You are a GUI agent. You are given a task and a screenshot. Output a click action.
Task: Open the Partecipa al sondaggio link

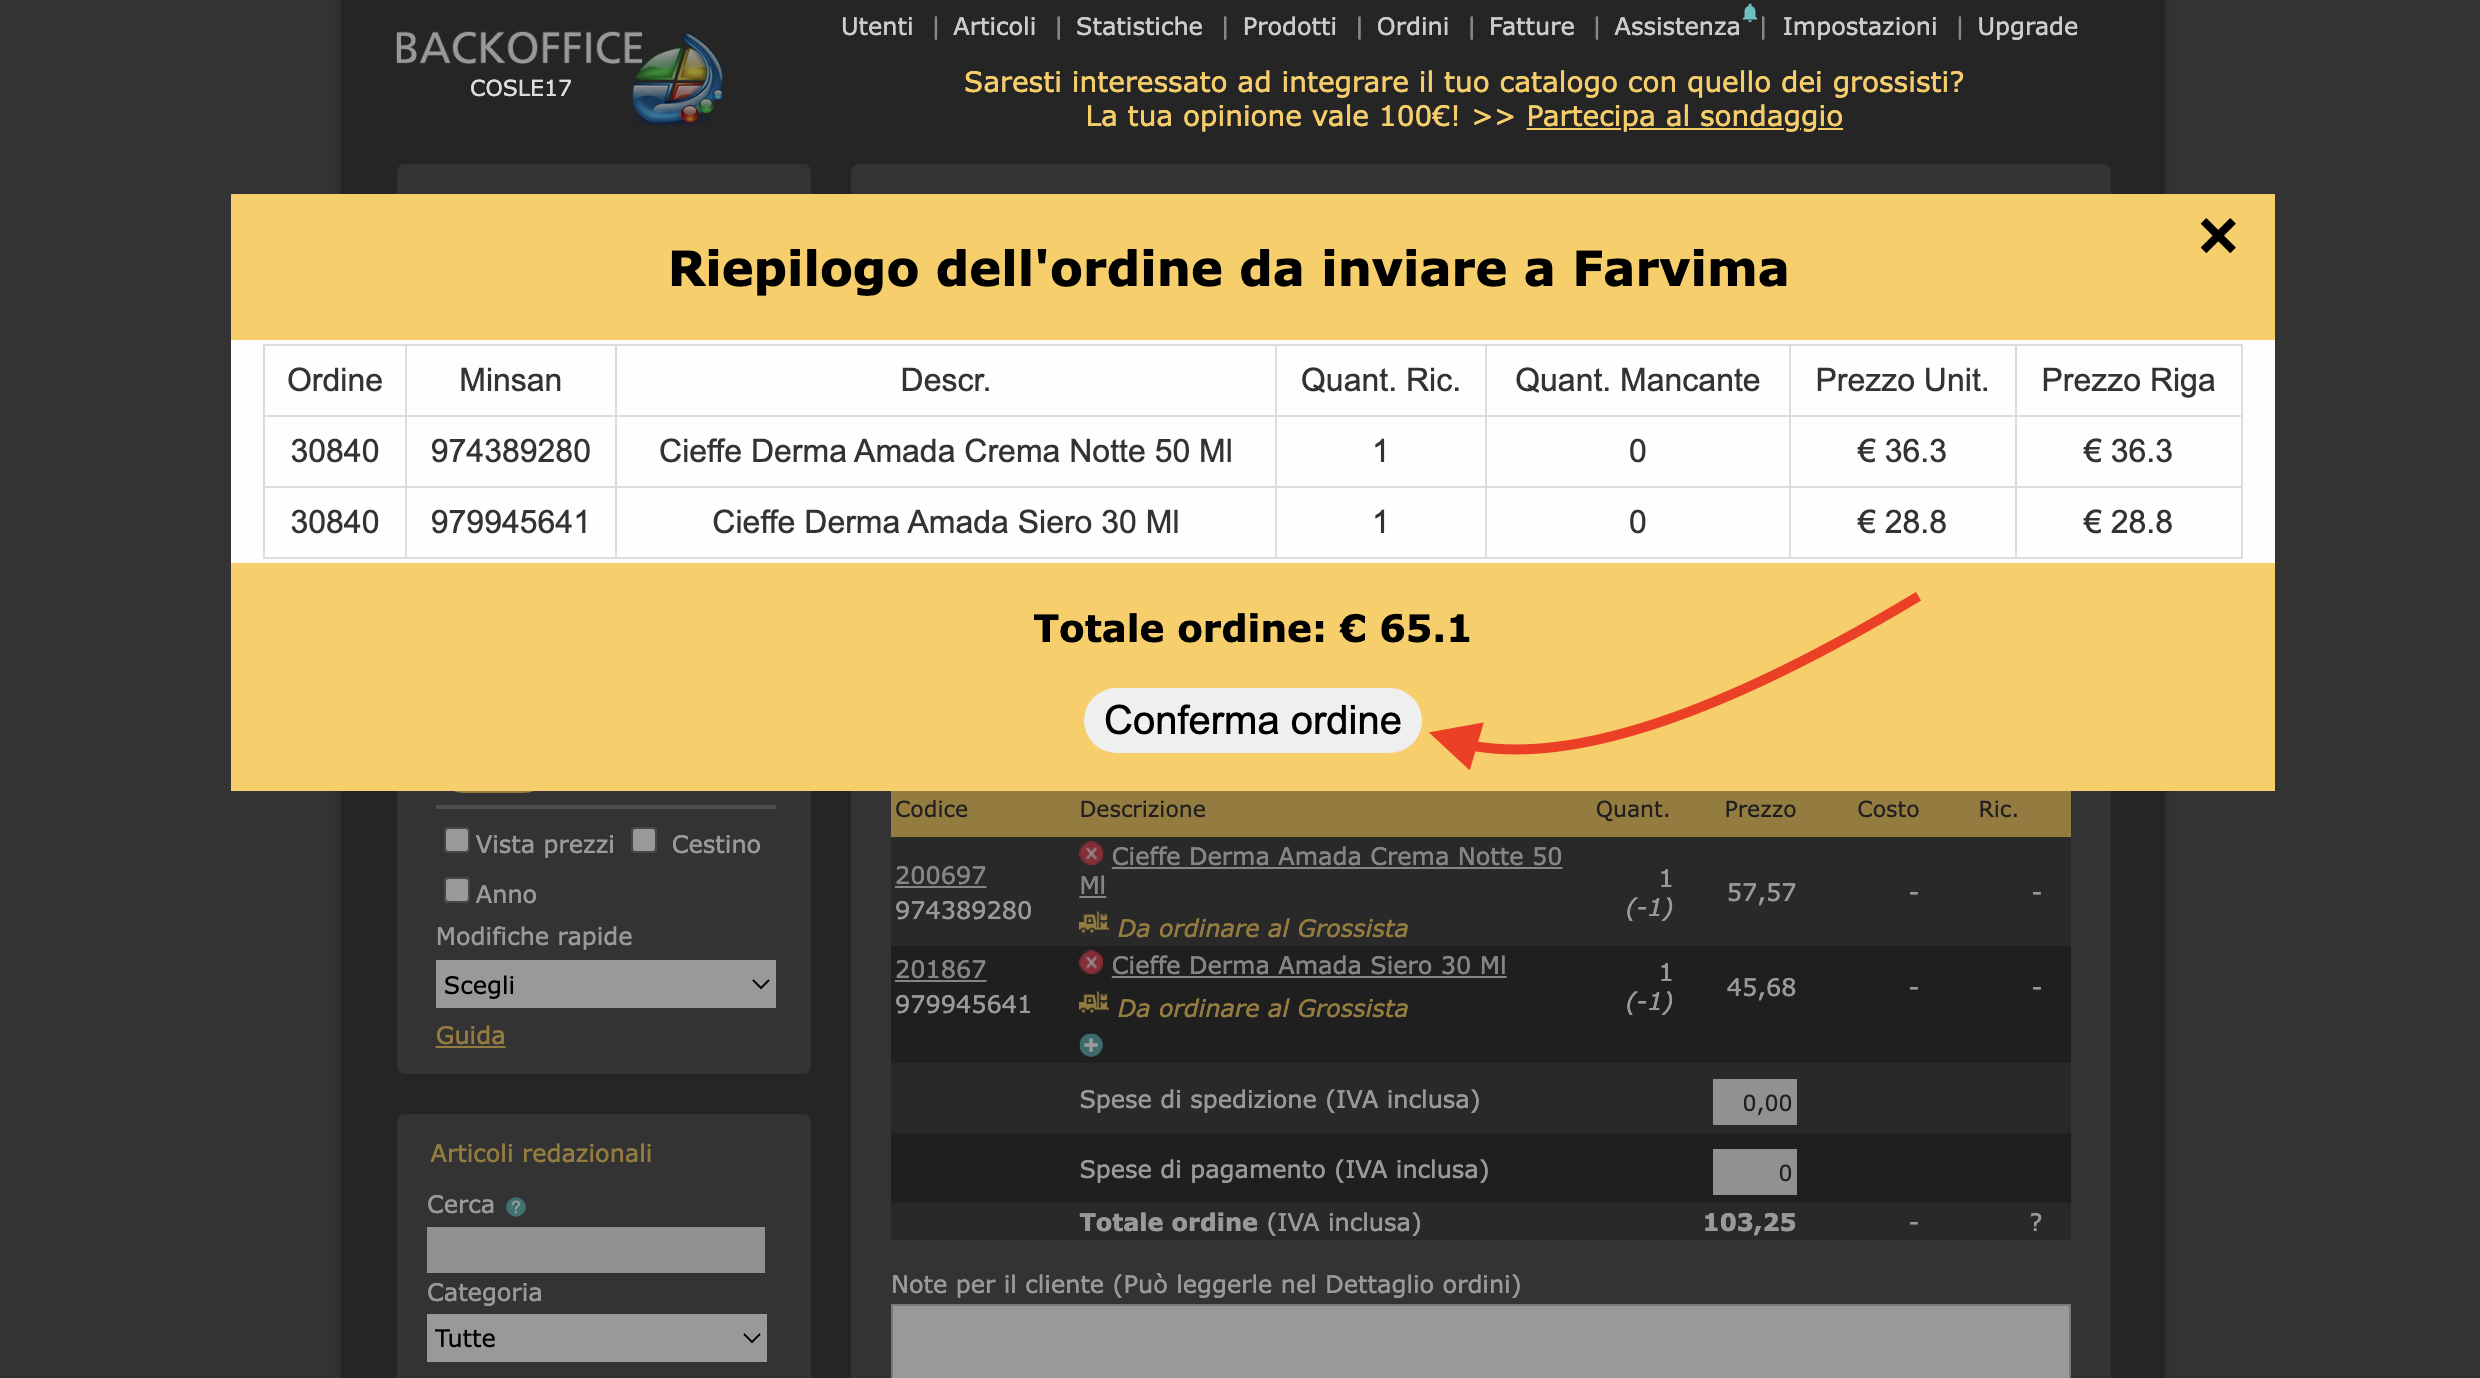pos(1684,117)
